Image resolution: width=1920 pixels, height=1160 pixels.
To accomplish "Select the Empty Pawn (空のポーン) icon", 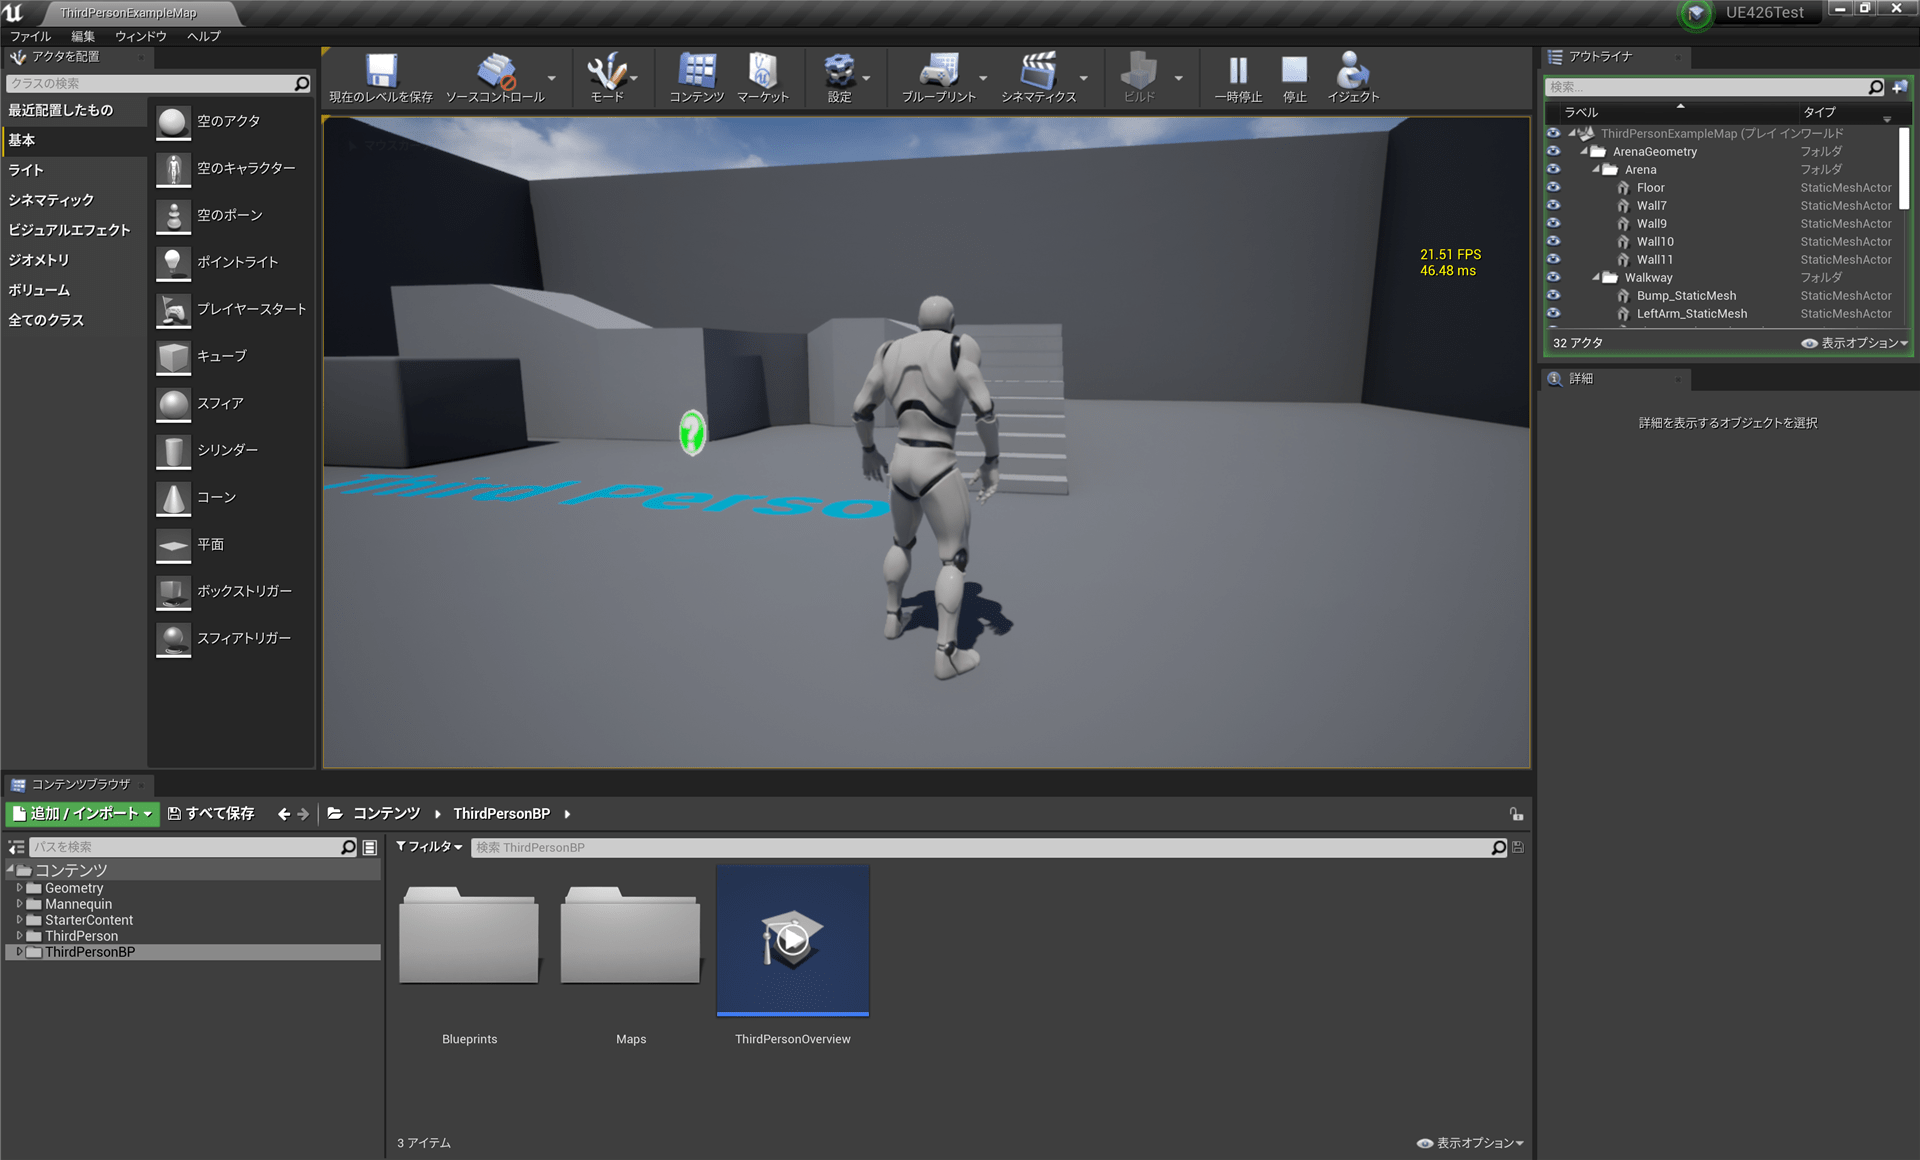I will tap(173, 216).
